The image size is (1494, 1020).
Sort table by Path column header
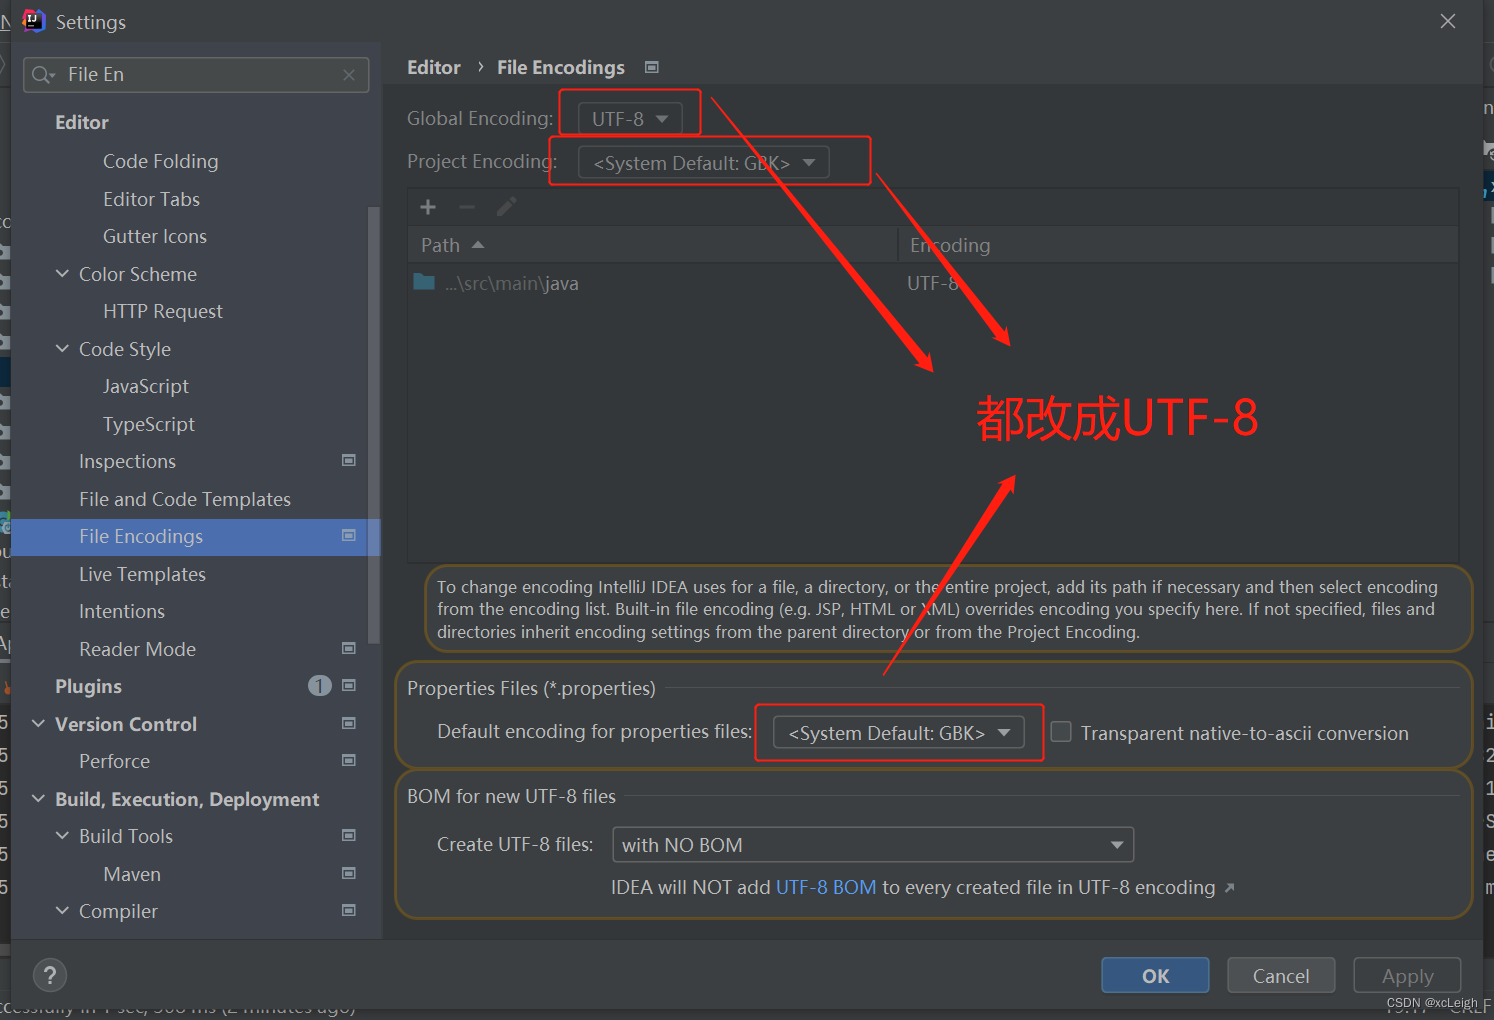pyautogui.click(x=653, y=245)
